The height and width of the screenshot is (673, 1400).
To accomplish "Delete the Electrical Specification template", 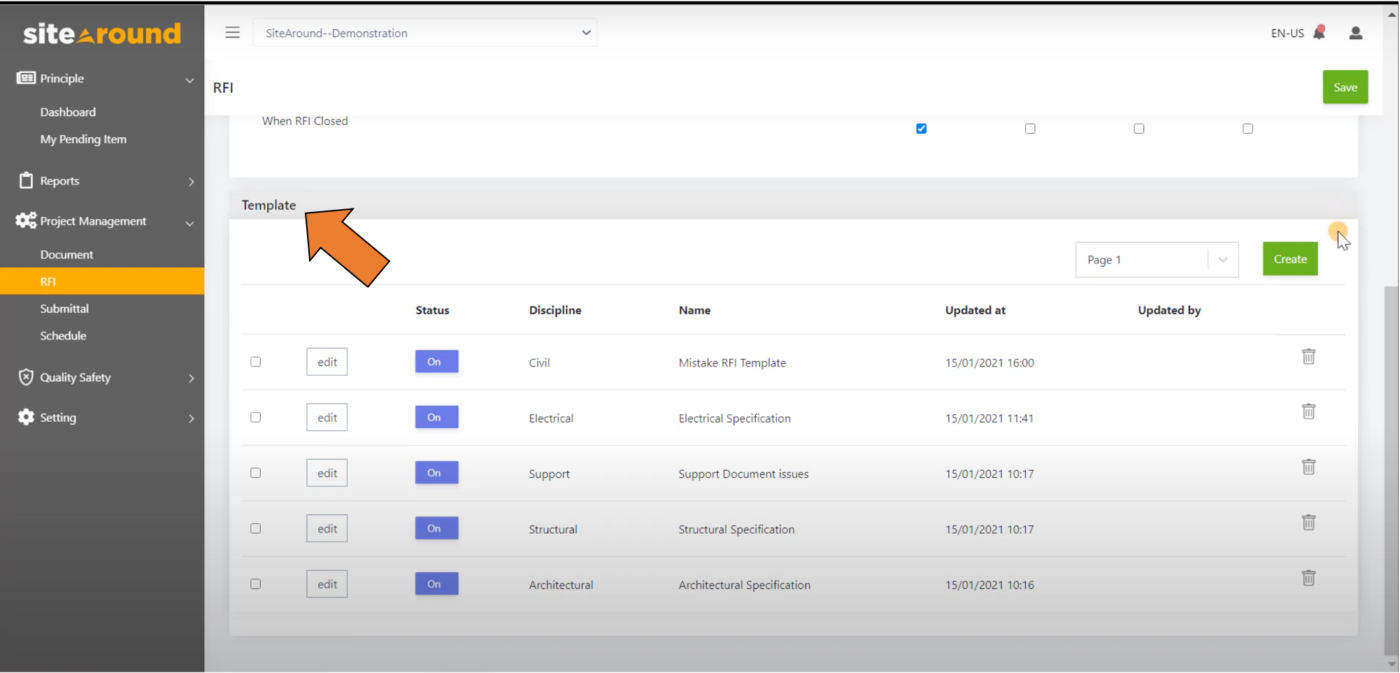I will click(x=1308, y=411).
